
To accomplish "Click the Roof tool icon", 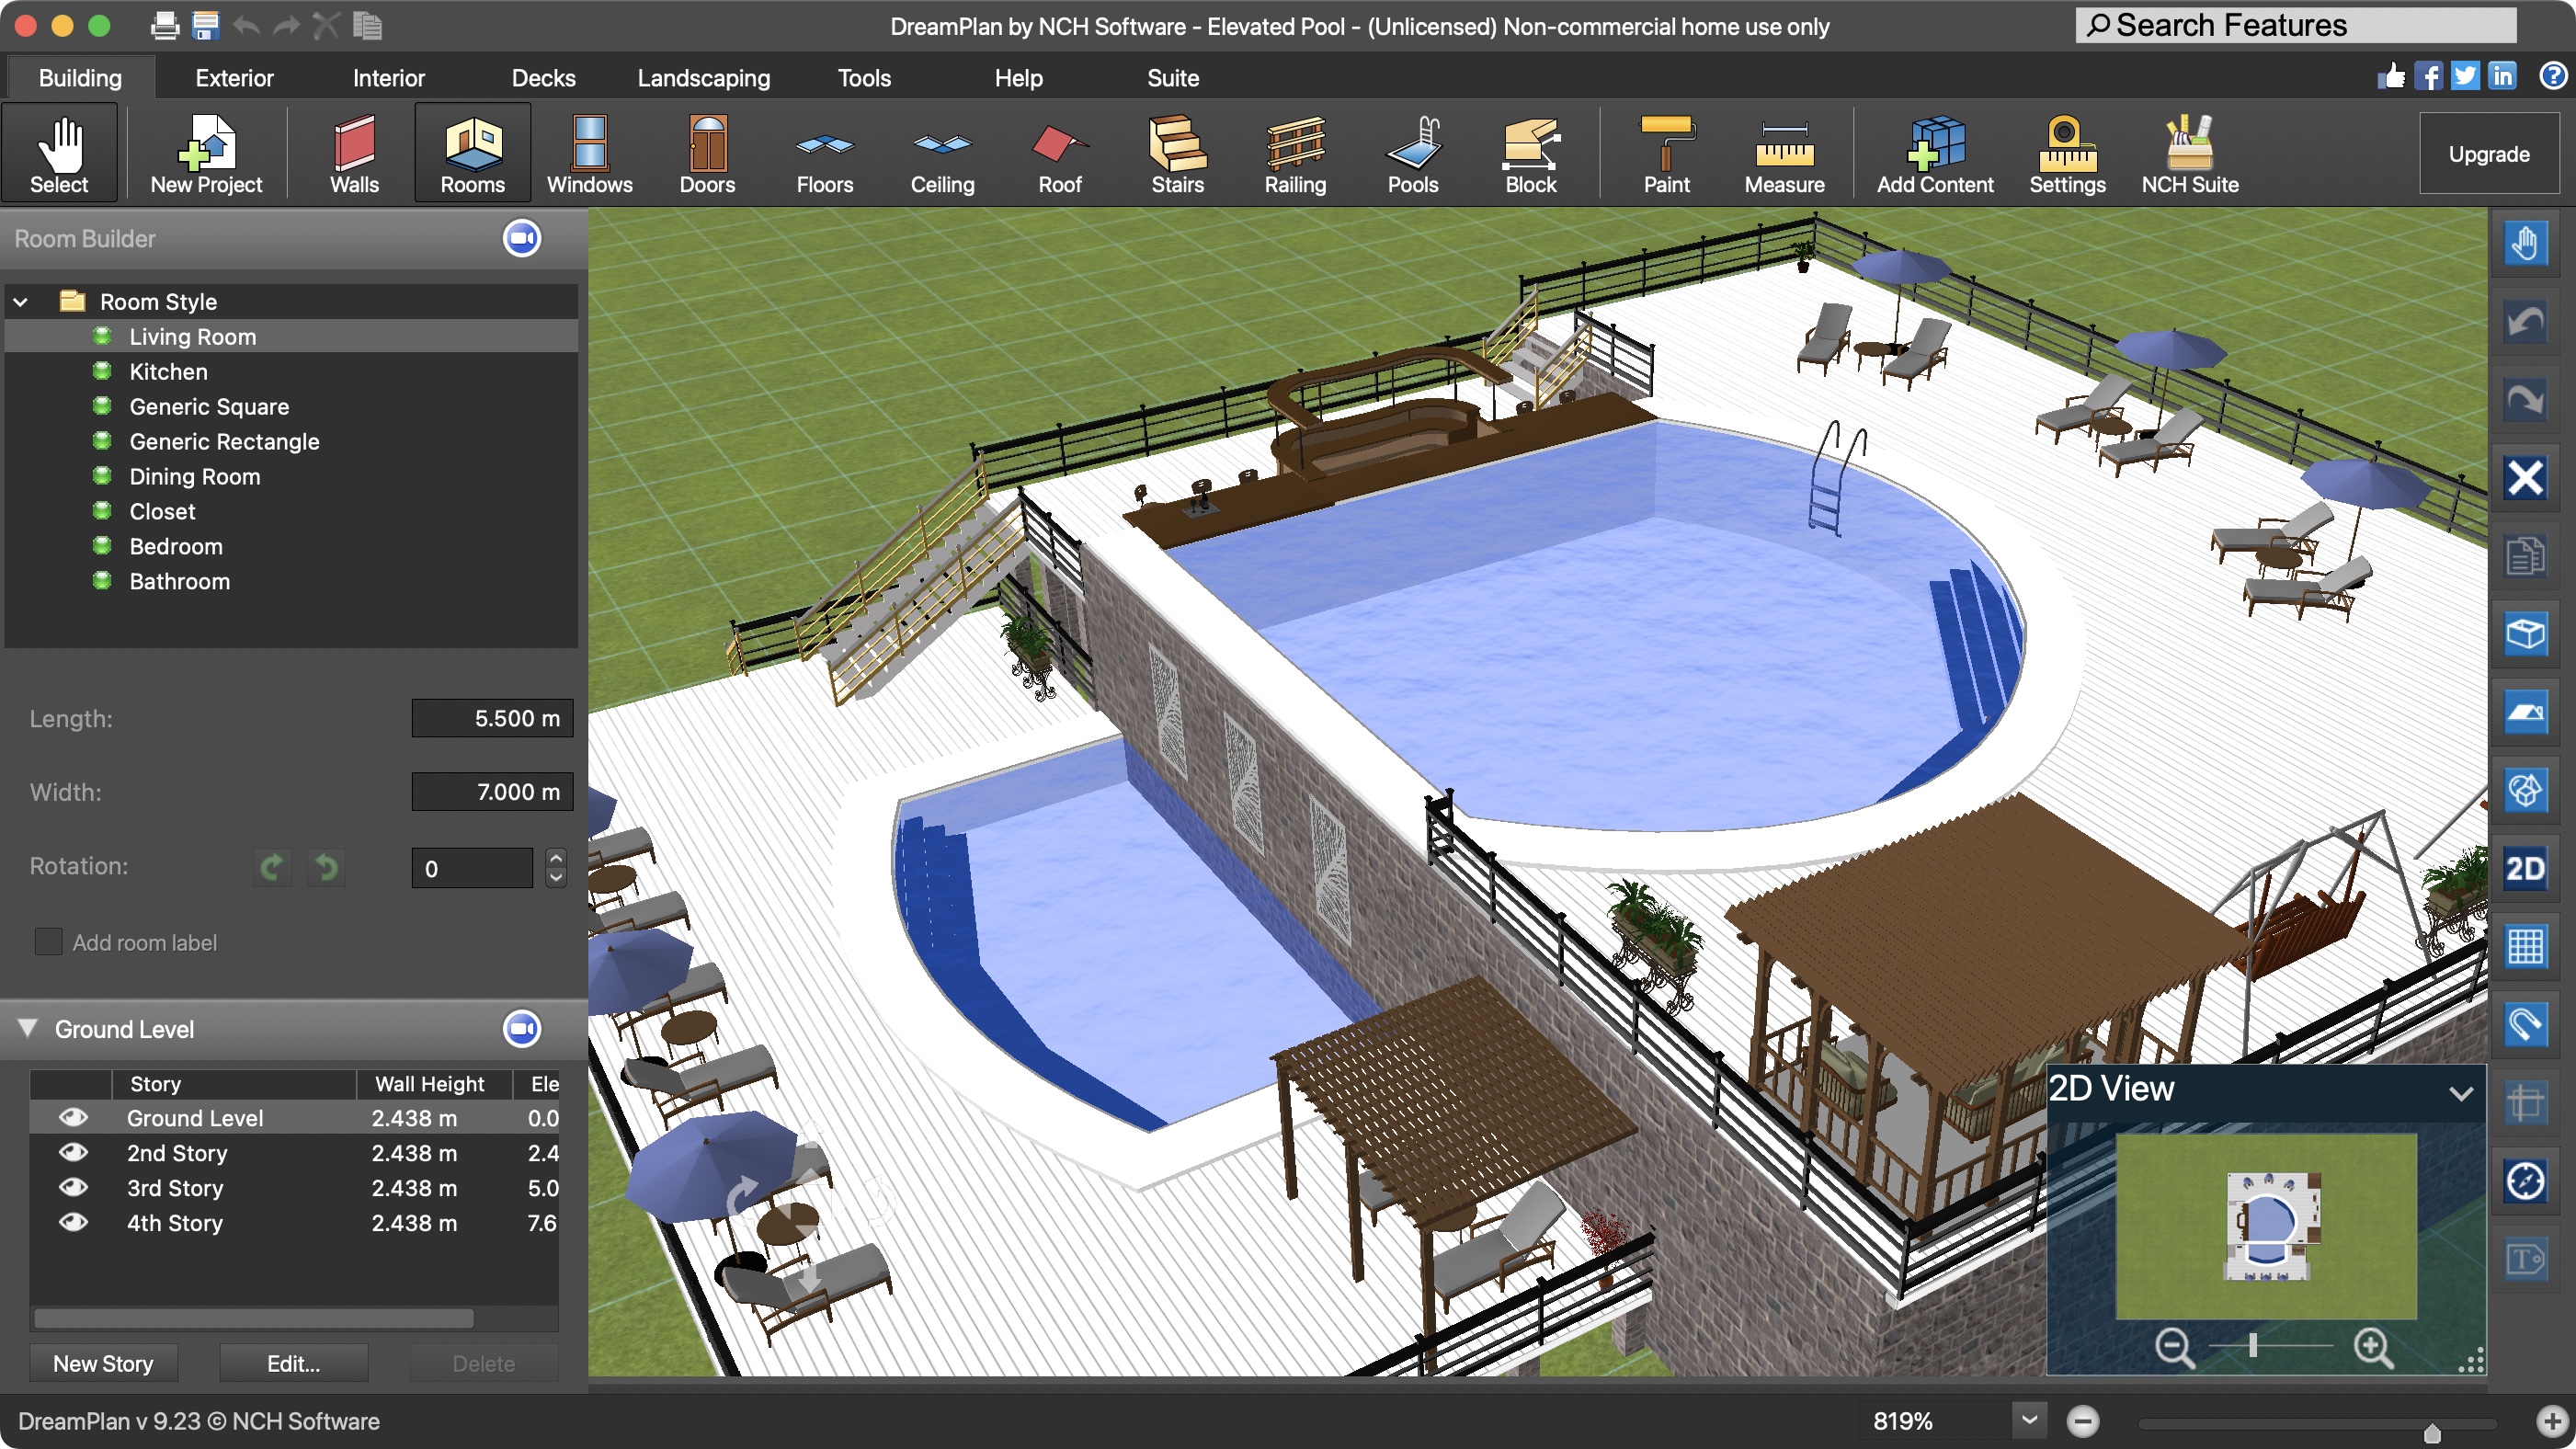I will pos(1059,153).
